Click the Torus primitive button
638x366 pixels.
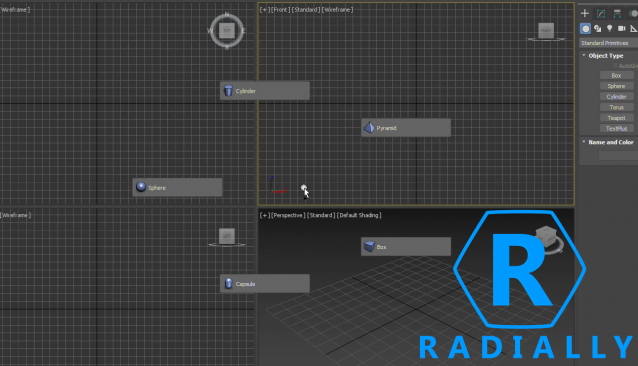[616, 107]
